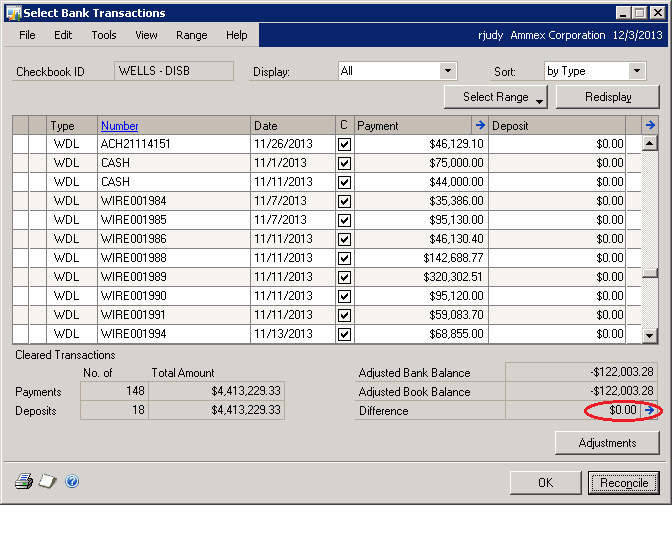672x535 pixels.
Task: Click the transaction list scrollbar thumb
Action: pyautogui.click(x=650, y=273)
